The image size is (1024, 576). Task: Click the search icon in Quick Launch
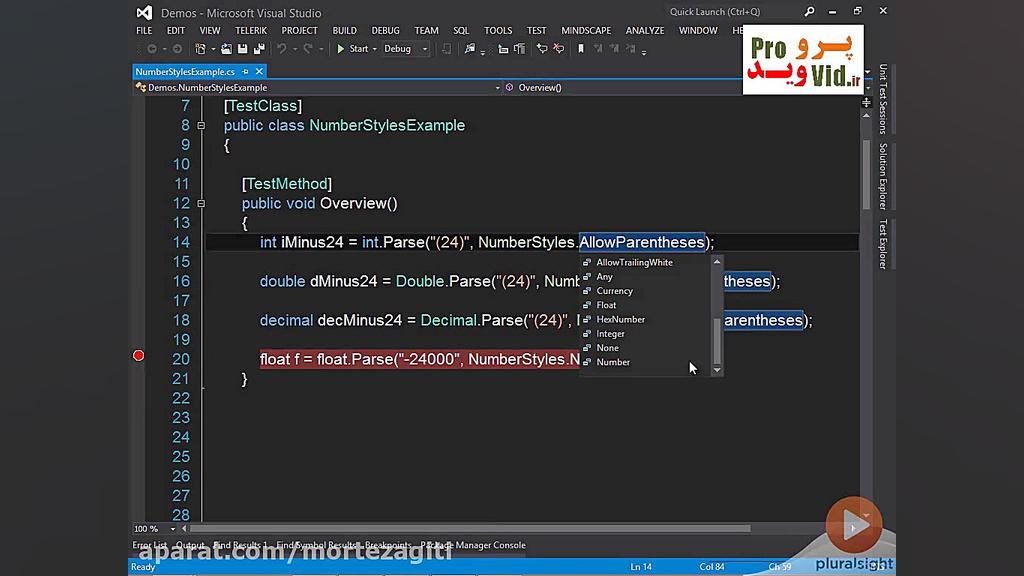808,11
